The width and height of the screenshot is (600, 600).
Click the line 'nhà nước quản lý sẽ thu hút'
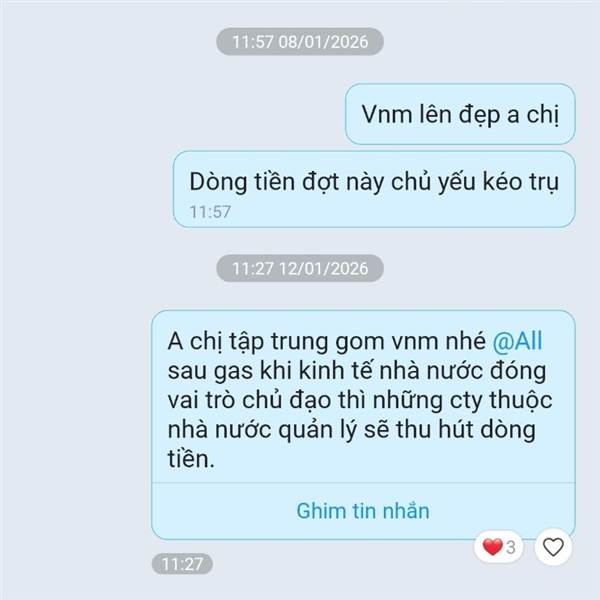[352, 430]
